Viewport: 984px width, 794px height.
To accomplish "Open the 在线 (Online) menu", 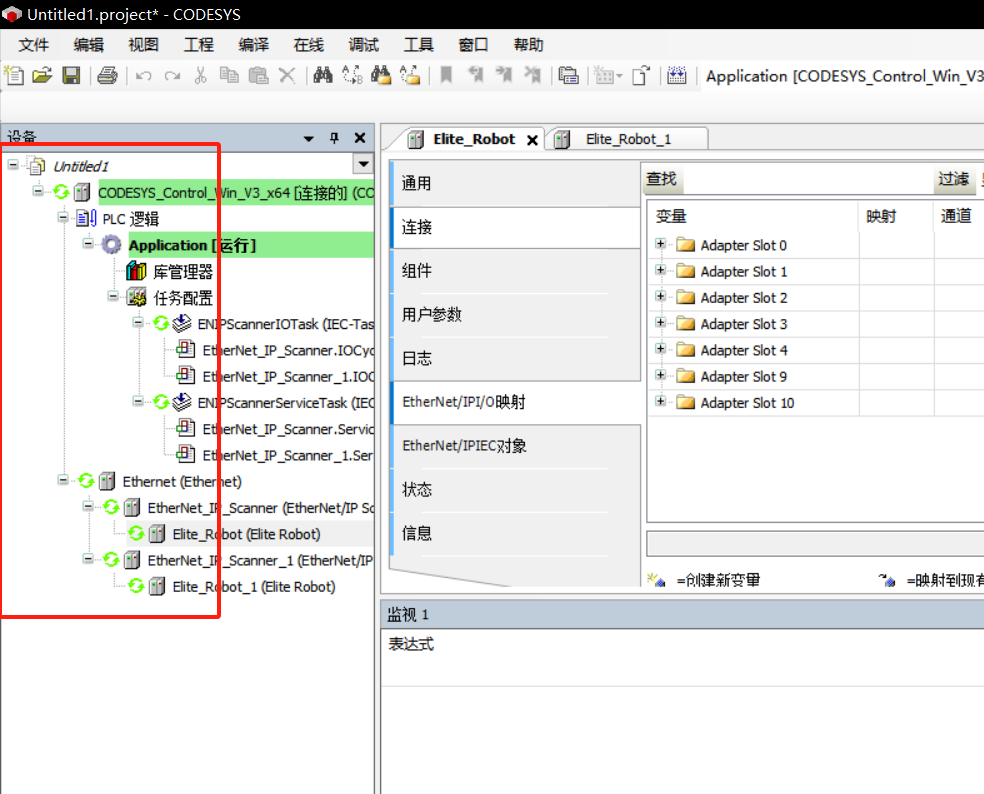I will pyautogui.click(x=308, y=45).
